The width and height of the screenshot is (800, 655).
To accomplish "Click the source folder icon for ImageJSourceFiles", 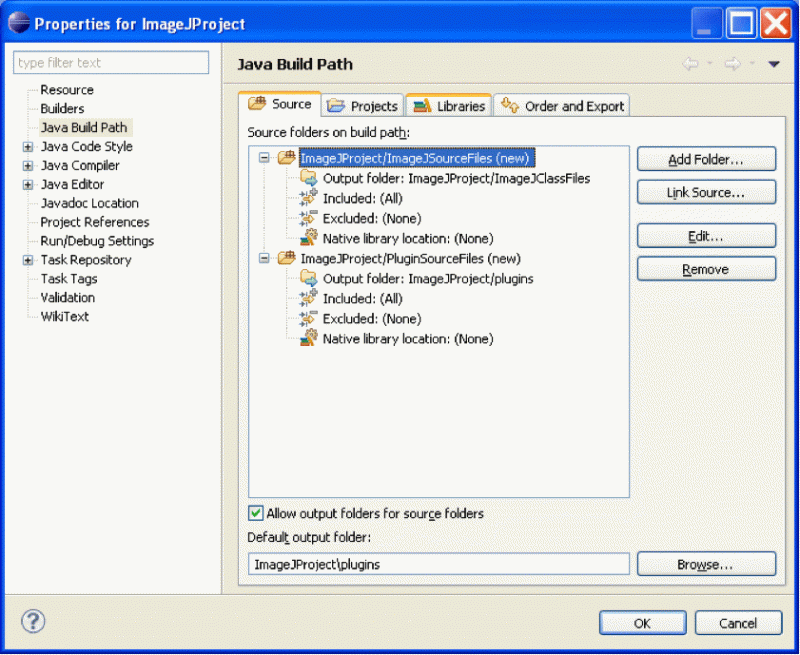I will (x=287, y=158).
